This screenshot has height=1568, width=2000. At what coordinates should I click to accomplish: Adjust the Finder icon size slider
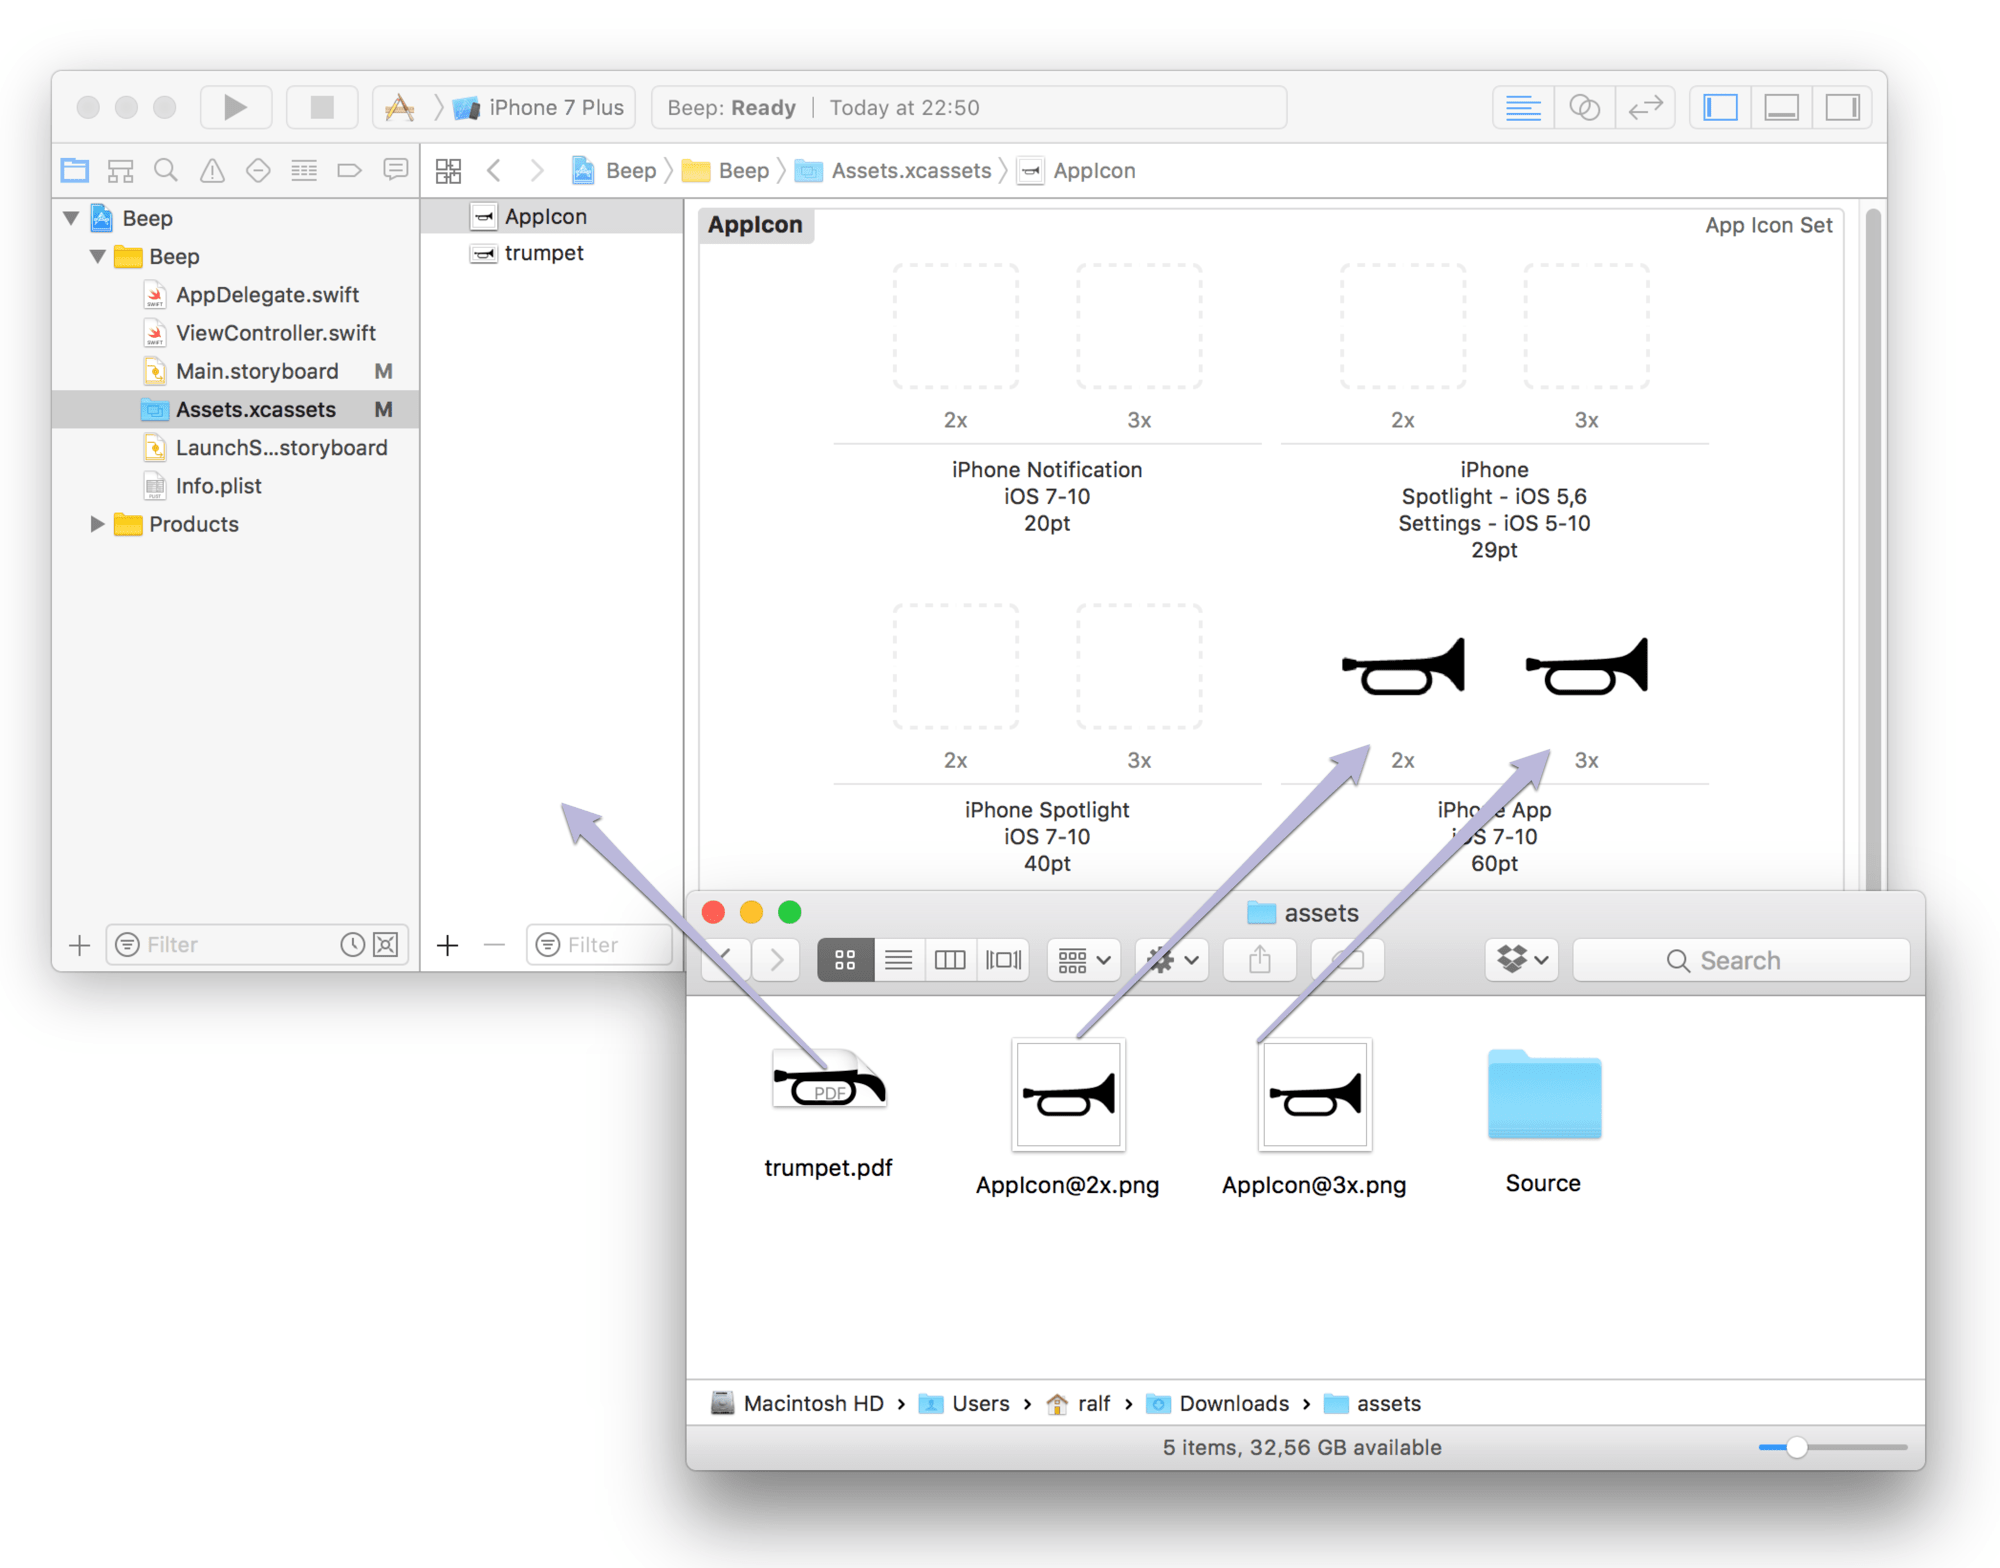click(x=1796, y=1447)
